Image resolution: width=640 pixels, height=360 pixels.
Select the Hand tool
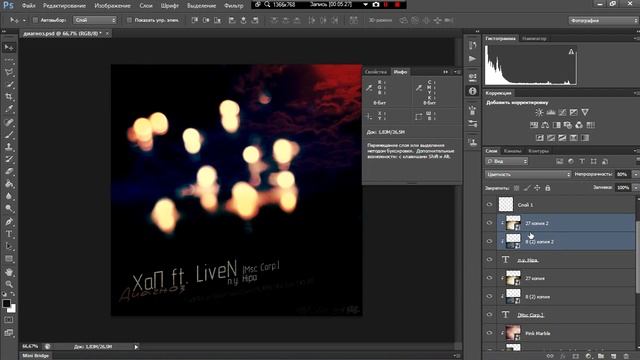[x=9, y=272]
